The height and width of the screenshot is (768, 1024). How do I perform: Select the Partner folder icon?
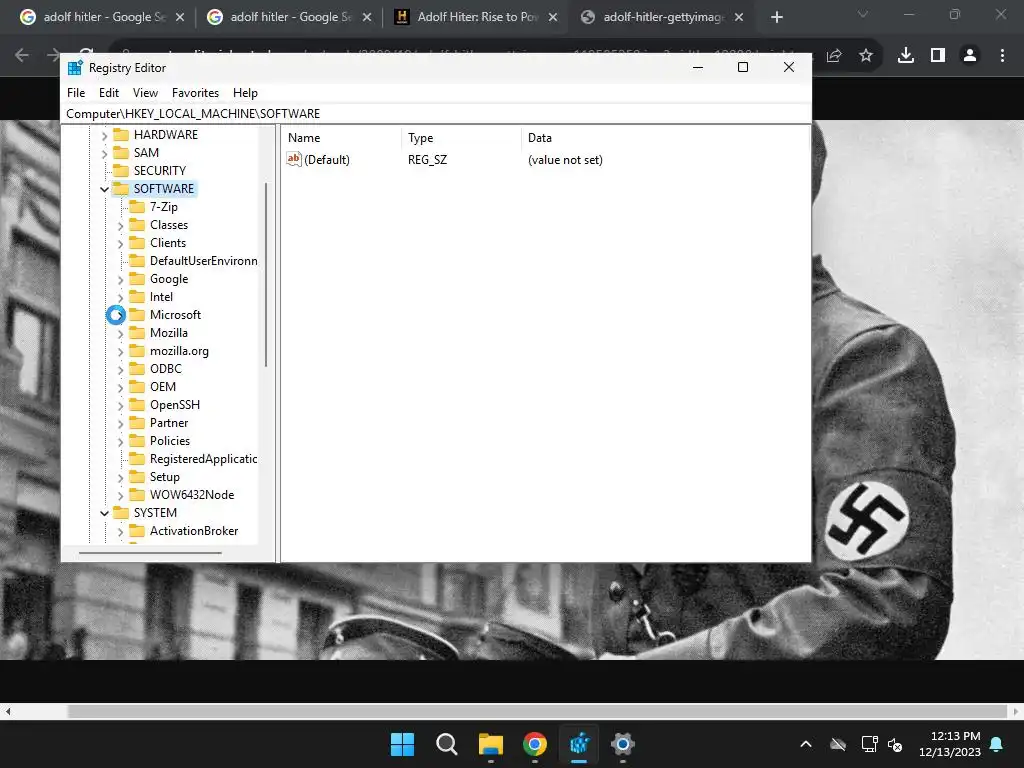pos(137,423)
